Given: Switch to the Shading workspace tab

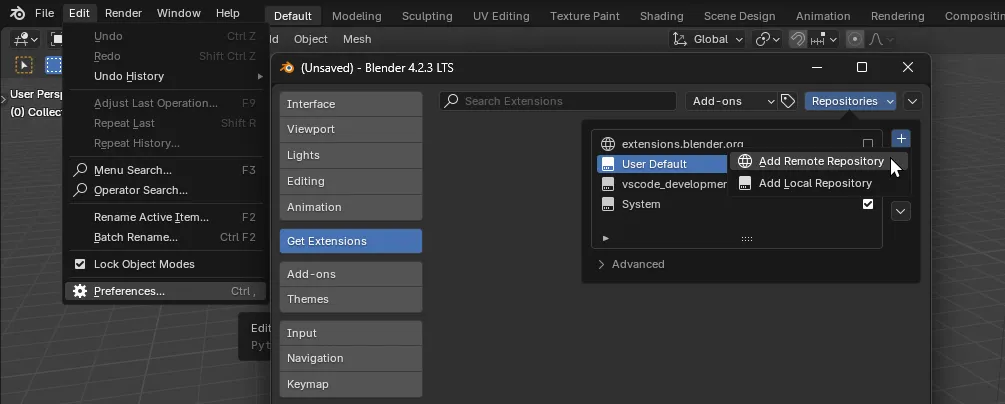Looking at the screenshot, I should pos(661,16).
